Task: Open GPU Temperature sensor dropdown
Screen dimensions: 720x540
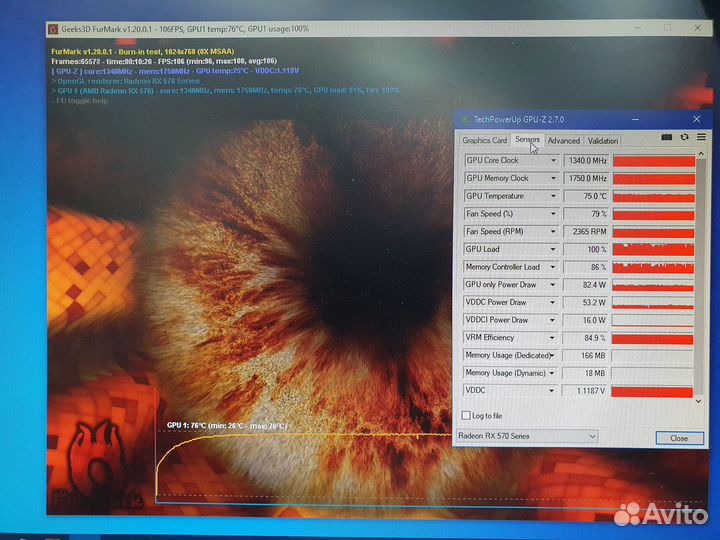Action: [x=553, y=196]
